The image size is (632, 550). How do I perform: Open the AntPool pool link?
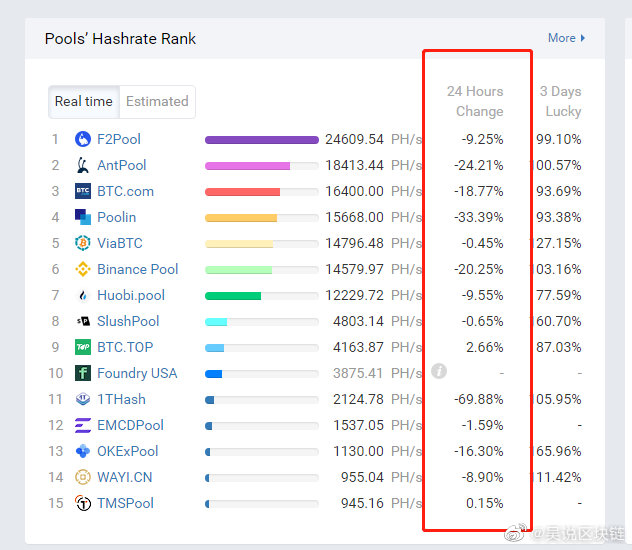122,165
